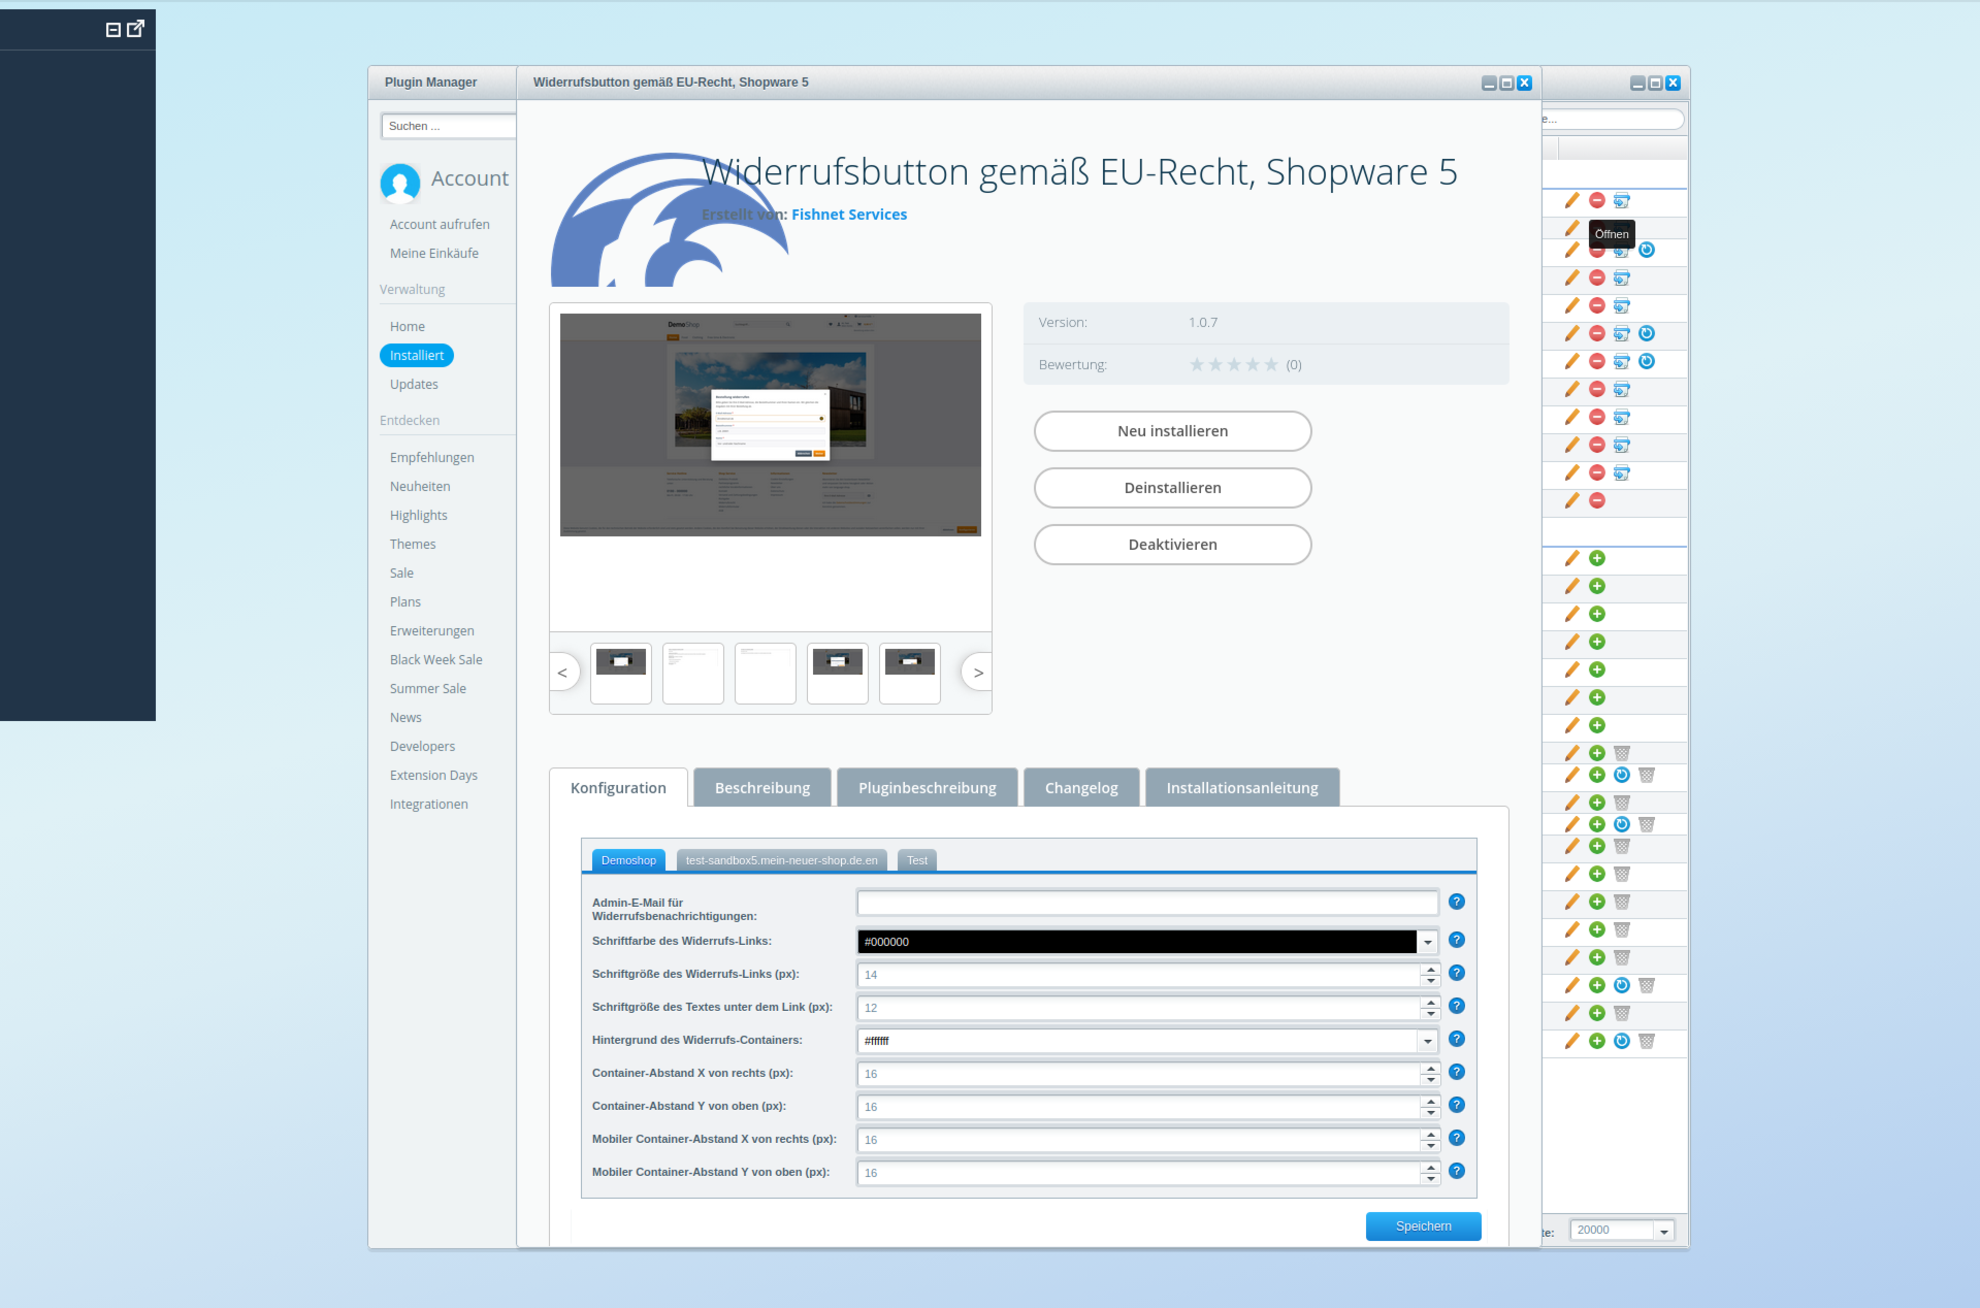Viewport: 1980px width, 1308px height.
Task: Click the Deinstallieren button
Action: point(1172,488)
